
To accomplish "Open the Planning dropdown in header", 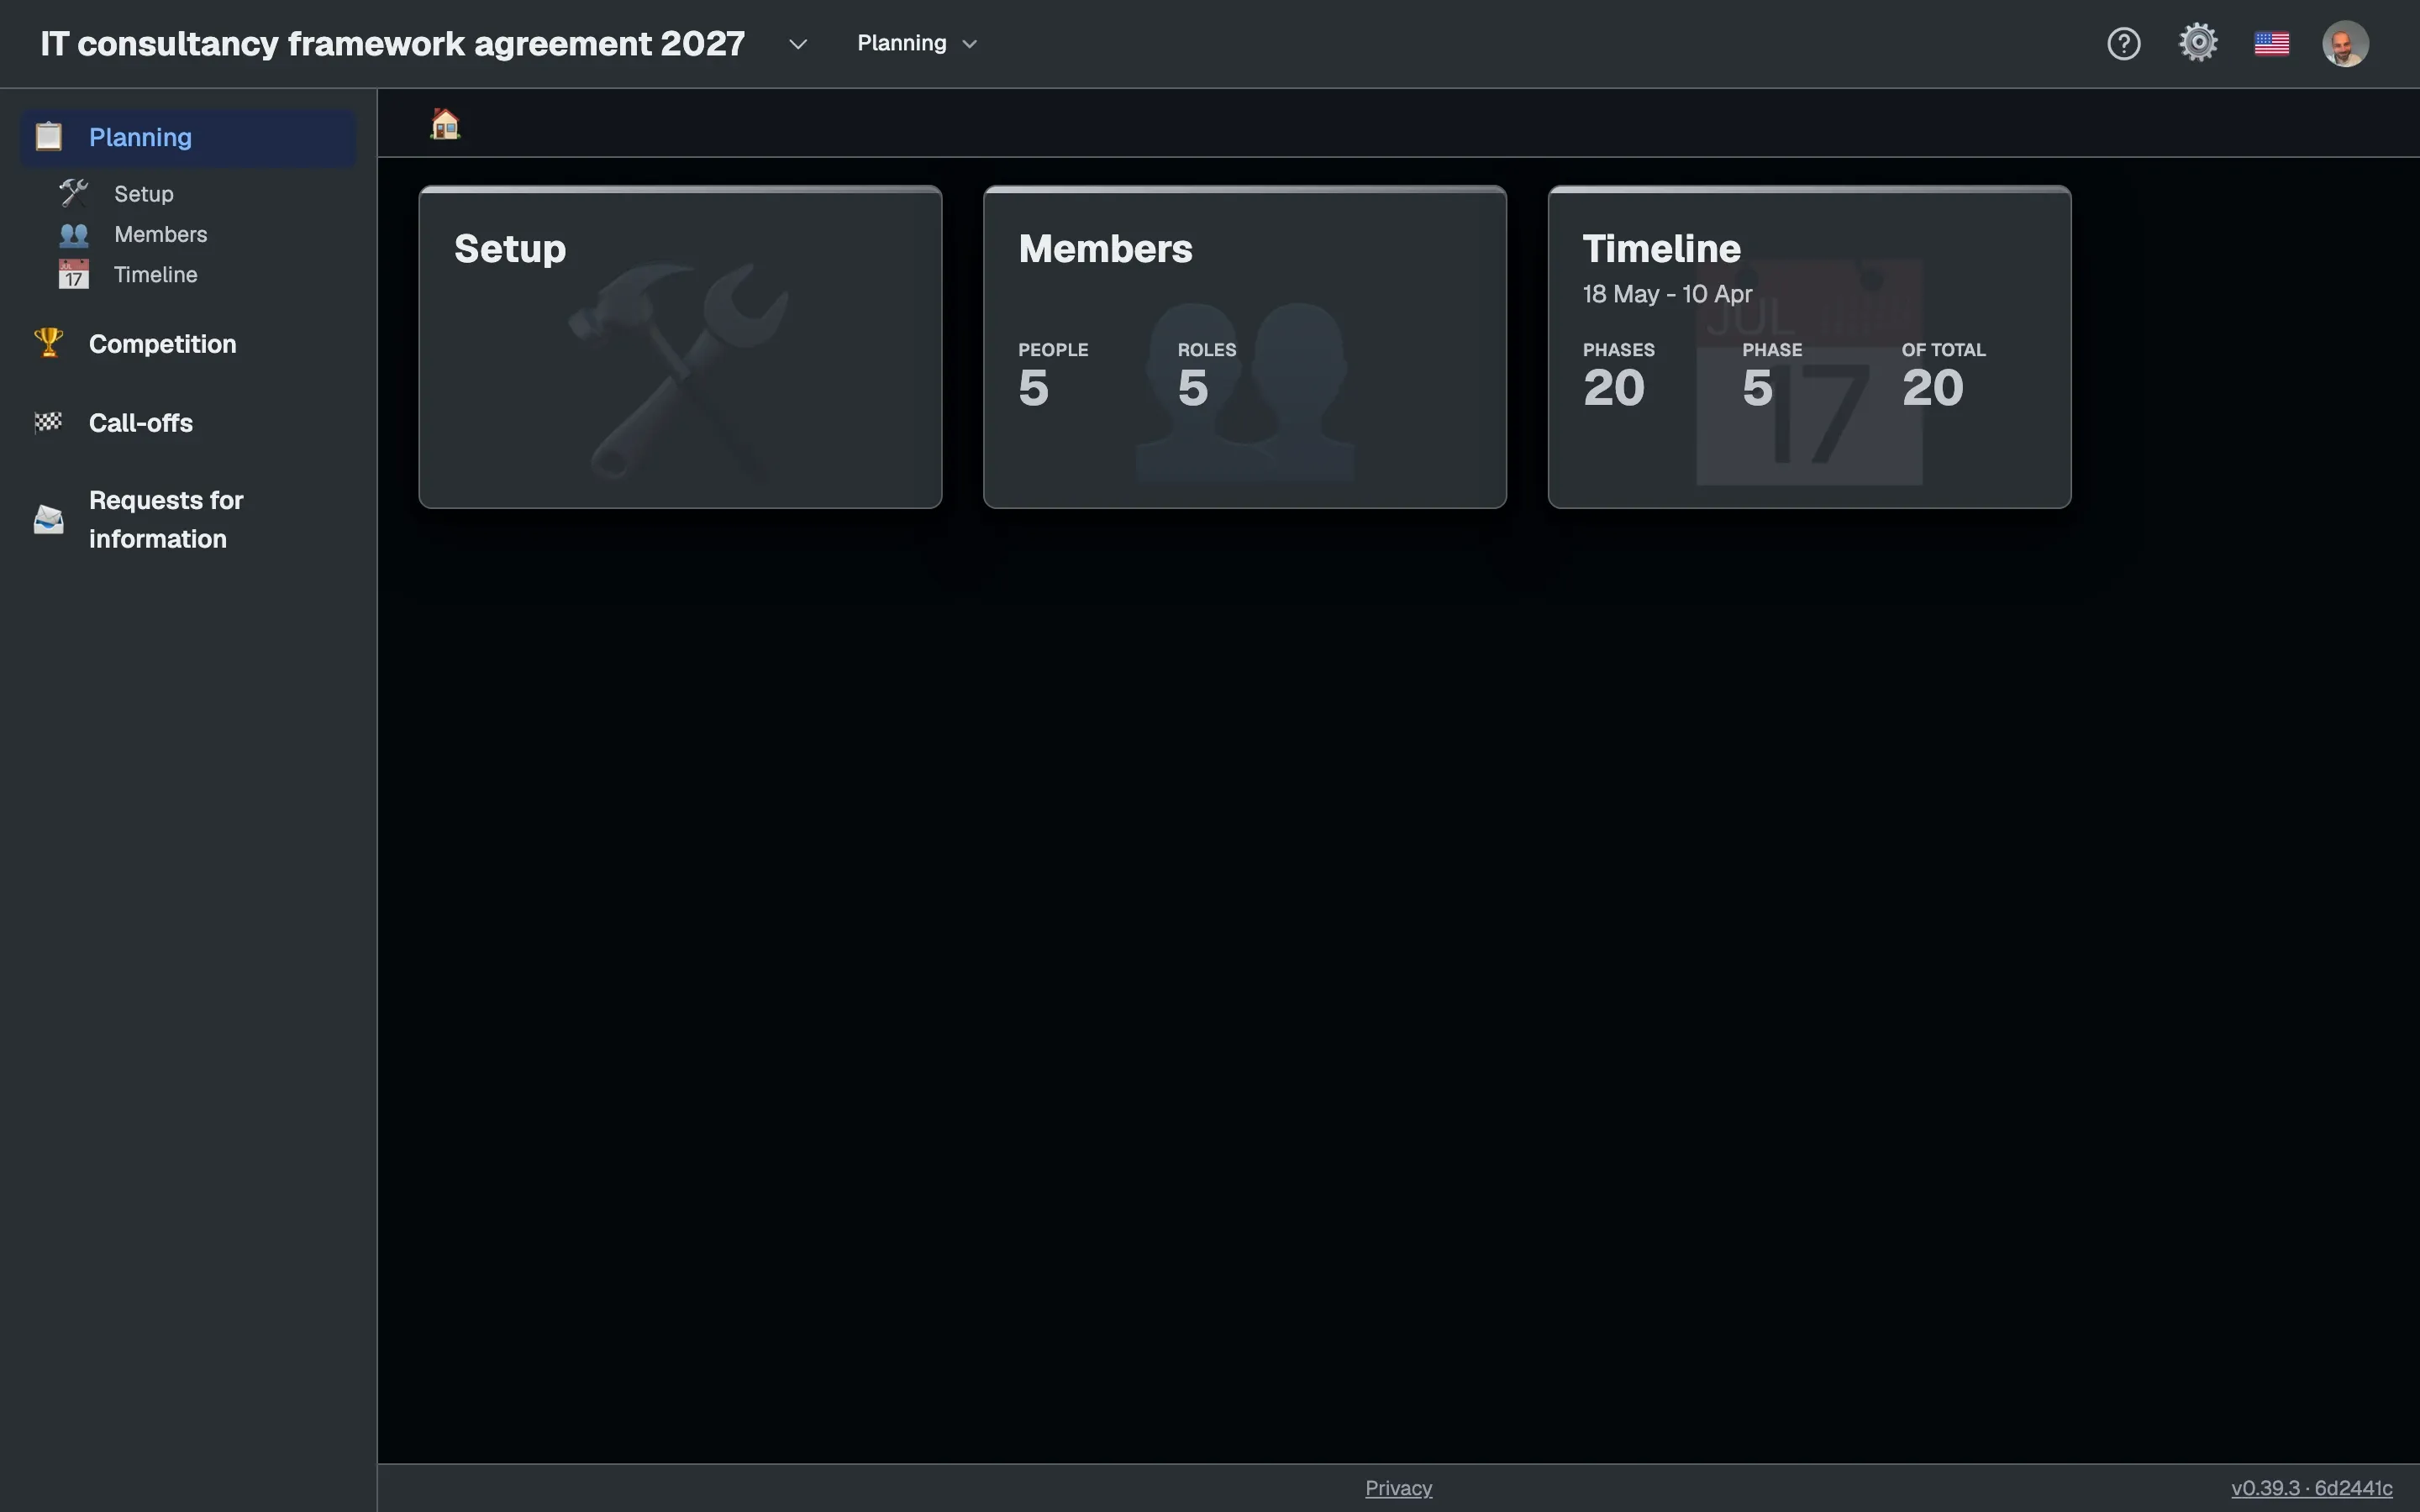I will (x=916, y=43).
